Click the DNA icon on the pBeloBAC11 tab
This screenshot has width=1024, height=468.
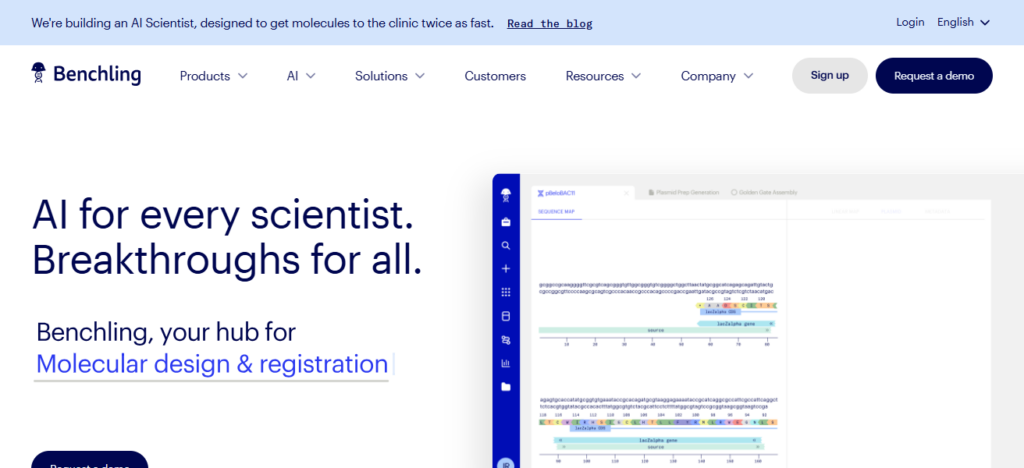[540, 193]
